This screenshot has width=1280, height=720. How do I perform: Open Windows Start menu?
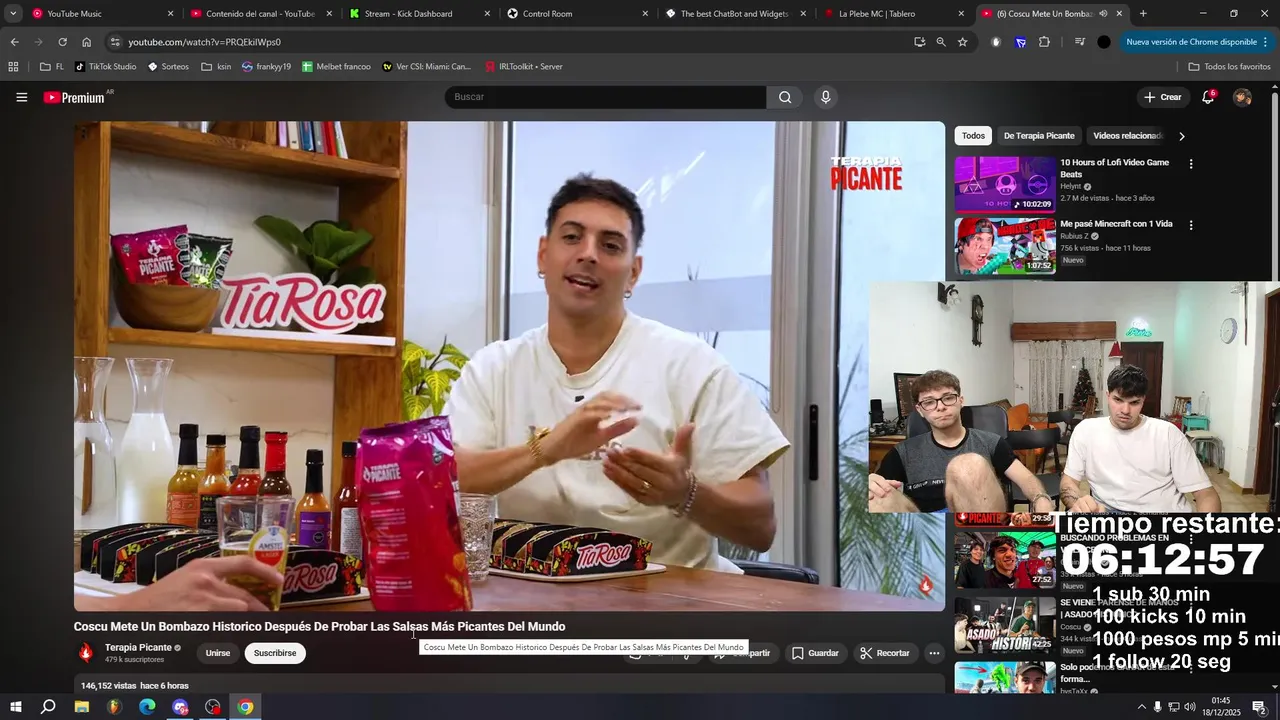pos(15,707)
